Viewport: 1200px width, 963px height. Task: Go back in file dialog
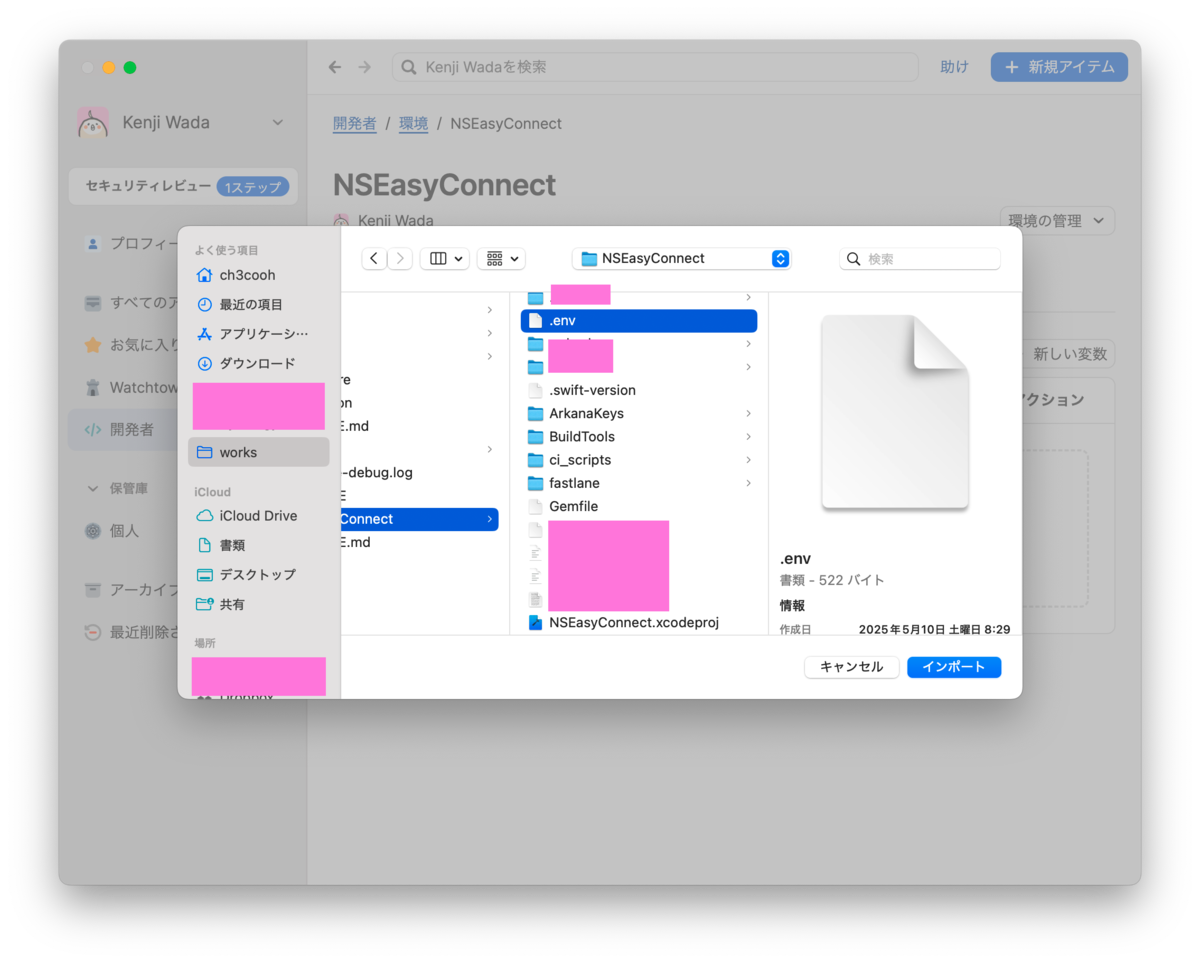click(374, 258)
